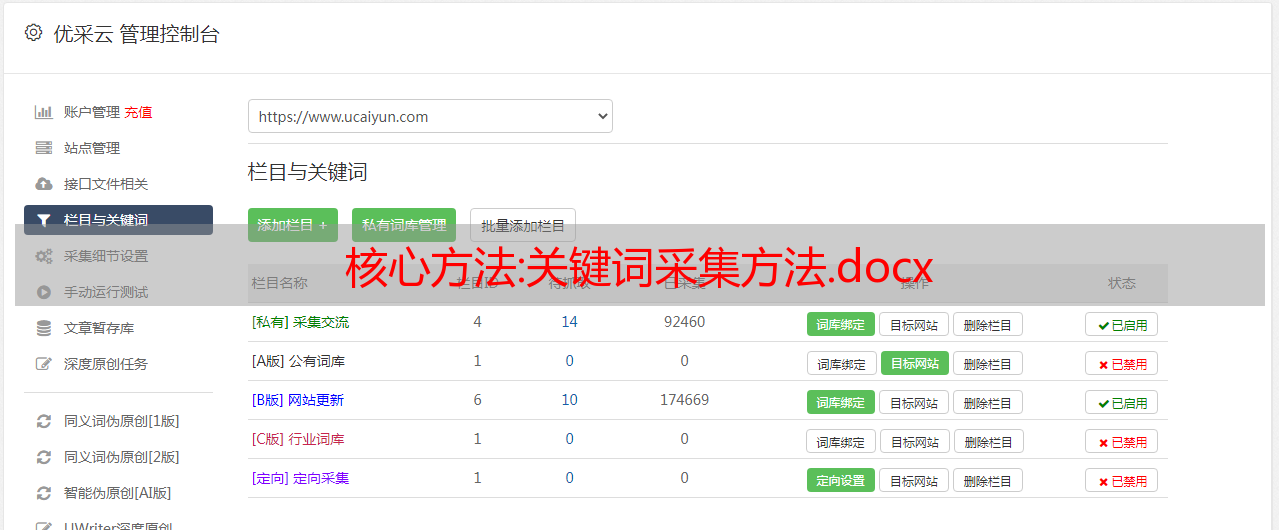The image size is (1279, 530).
Task: Click 删除栏目 for the 采集交流 row
Action: (988, 324)
